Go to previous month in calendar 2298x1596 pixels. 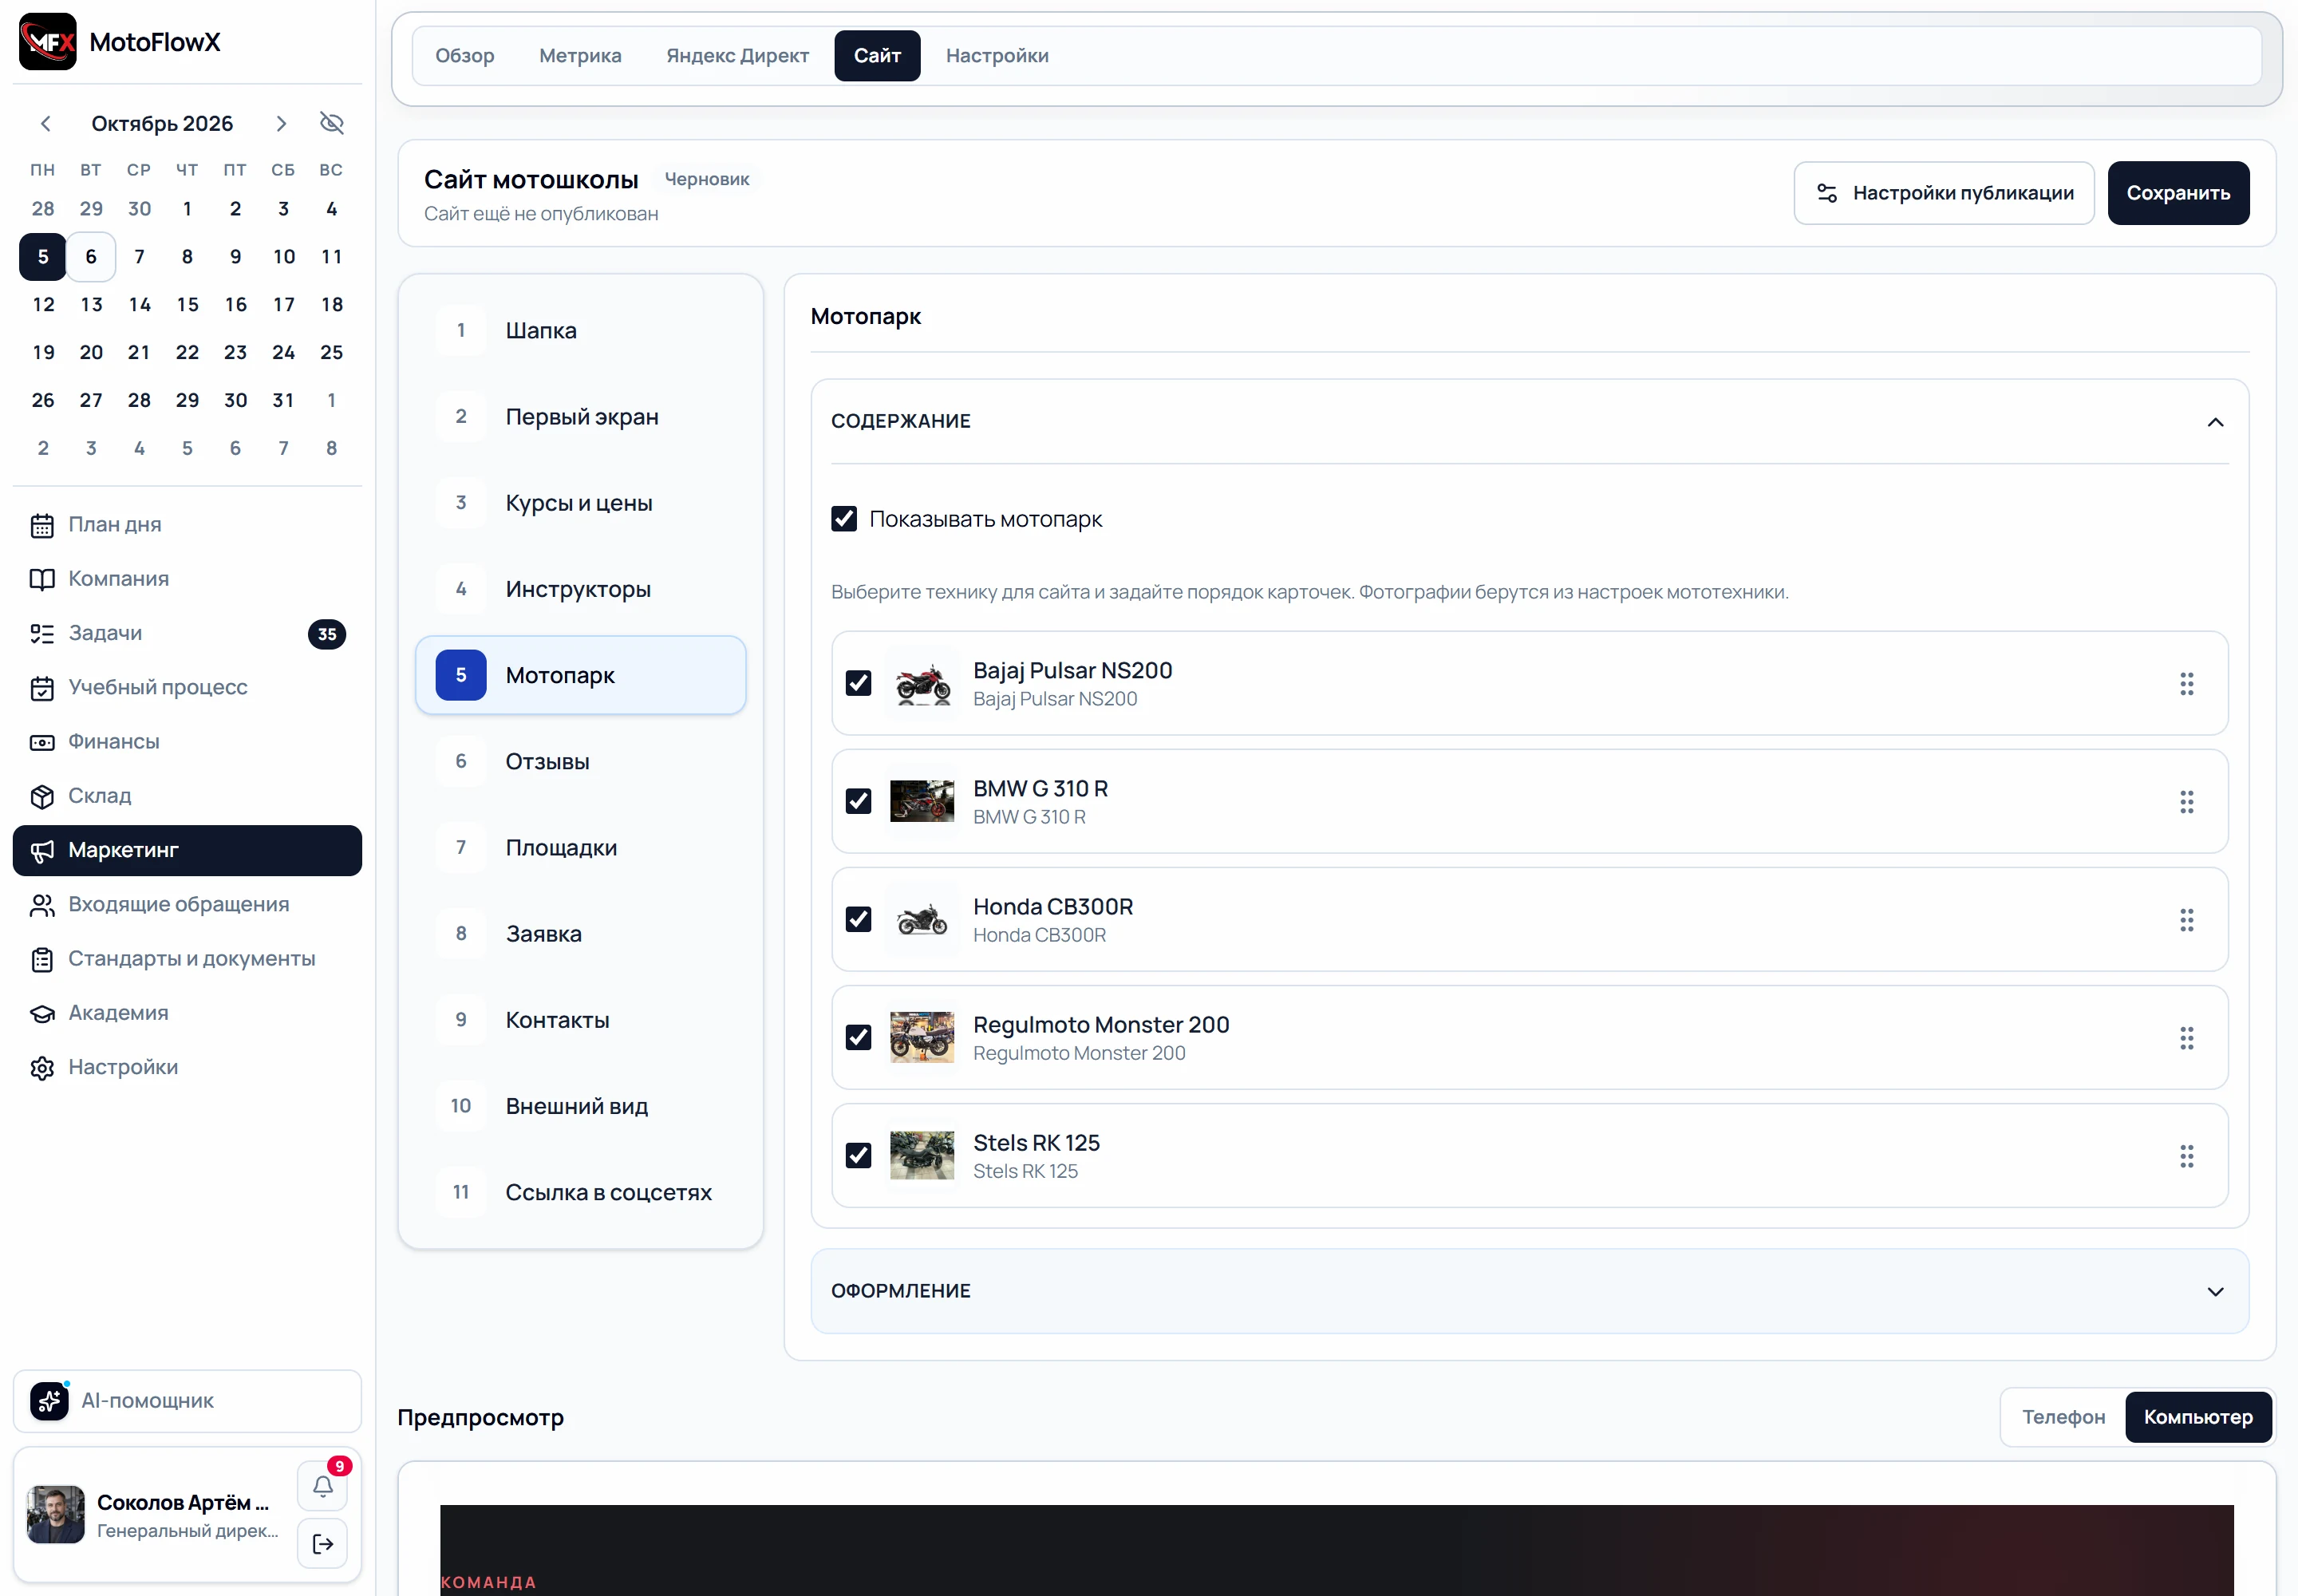(45, 123)
